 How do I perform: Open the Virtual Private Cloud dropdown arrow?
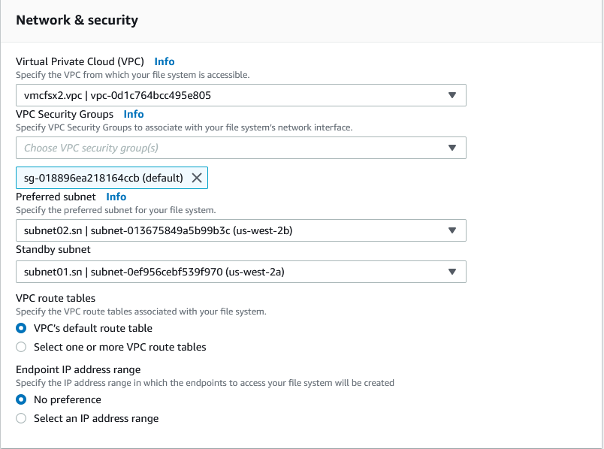tap(452, 96)
